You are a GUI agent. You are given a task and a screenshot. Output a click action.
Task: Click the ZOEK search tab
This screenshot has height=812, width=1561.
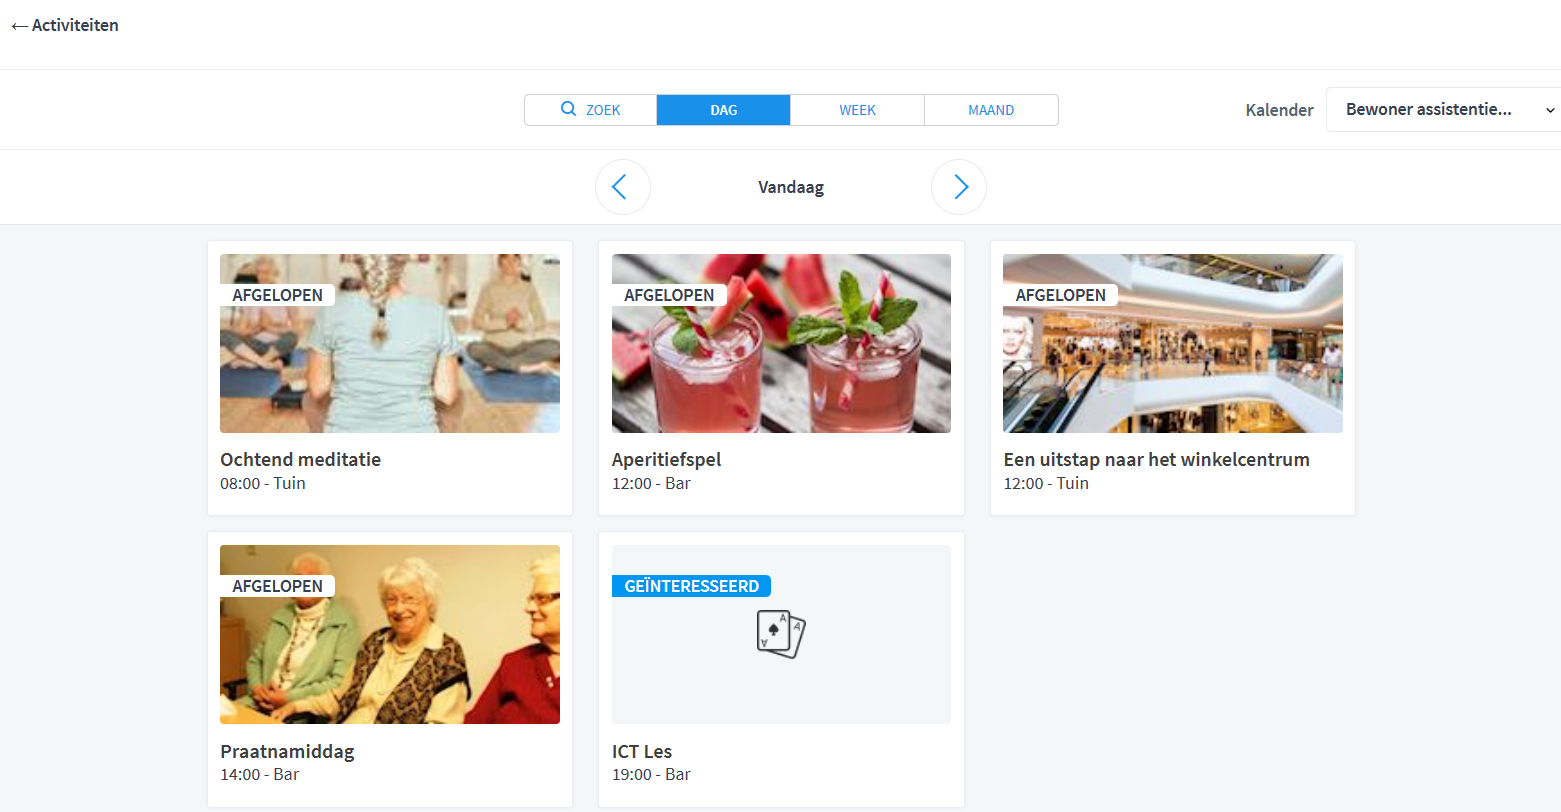[590, 110]
